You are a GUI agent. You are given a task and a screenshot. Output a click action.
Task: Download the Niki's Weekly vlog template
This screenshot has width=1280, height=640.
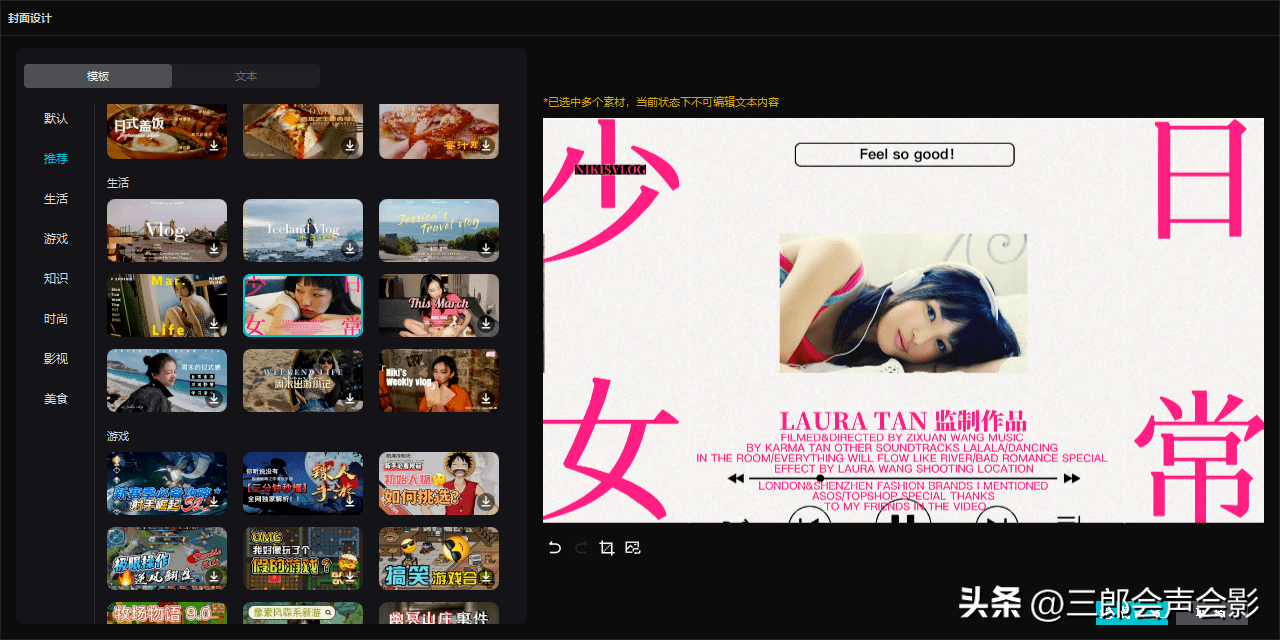(x=486, y=399)
